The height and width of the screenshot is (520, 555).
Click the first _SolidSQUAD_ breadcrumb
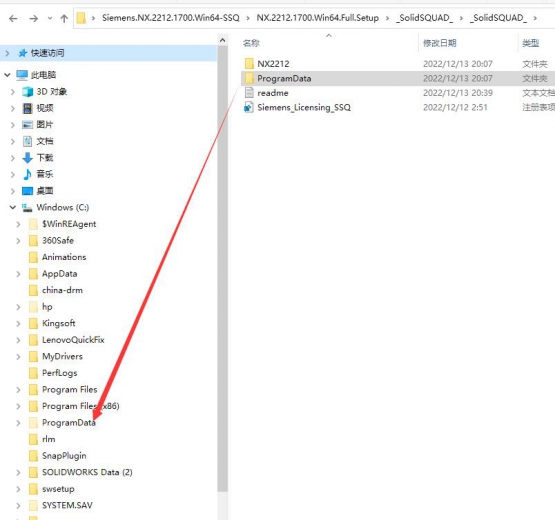(x=424, y=18)
